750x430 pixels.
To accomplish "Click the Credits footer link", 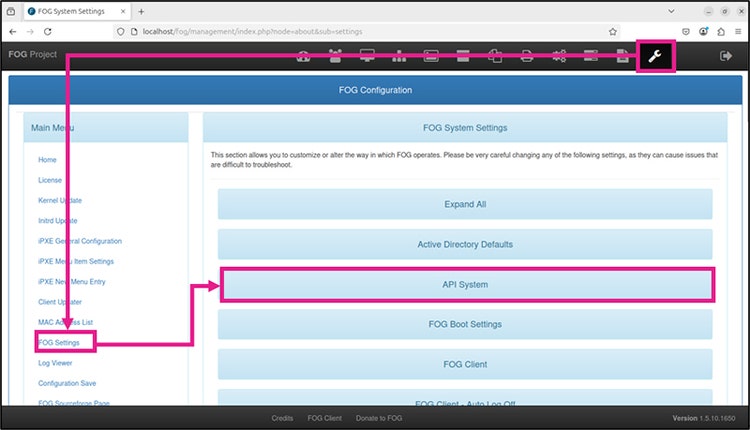I will 282,418.
